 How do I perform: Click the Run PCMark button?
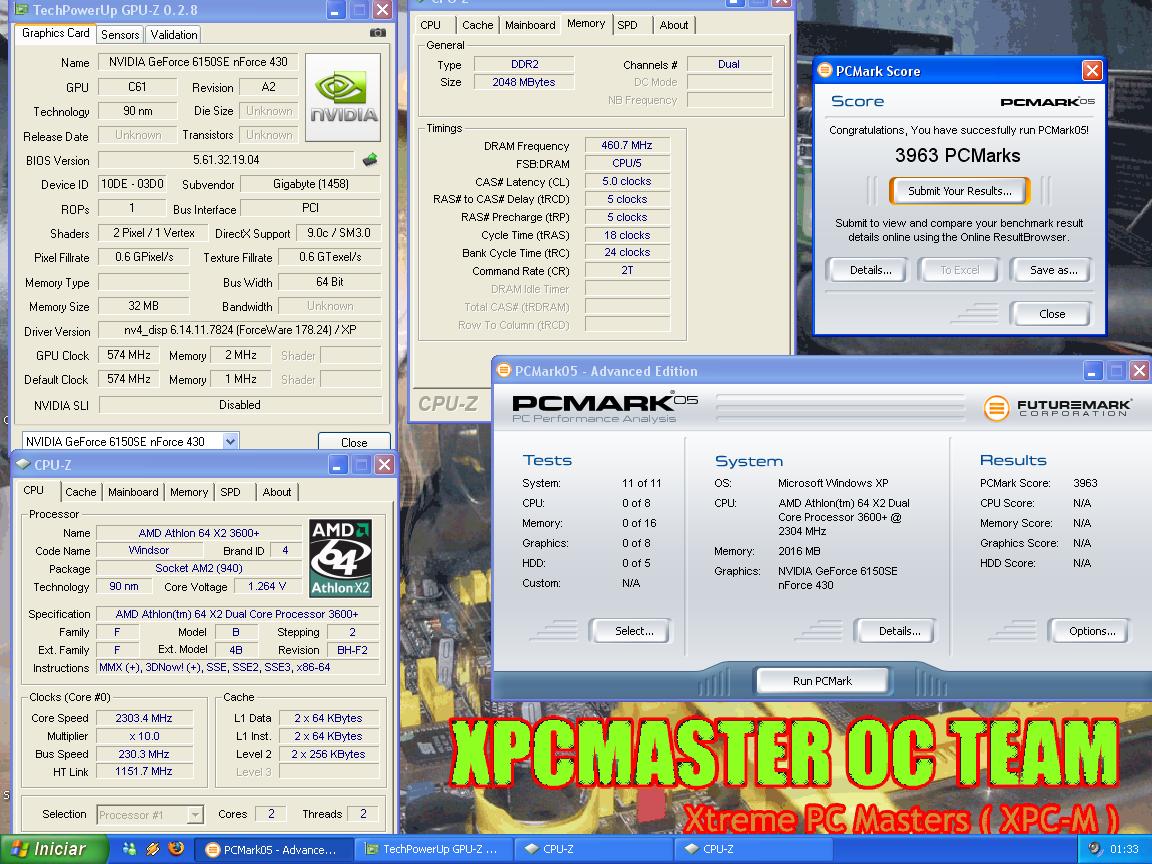822,681
